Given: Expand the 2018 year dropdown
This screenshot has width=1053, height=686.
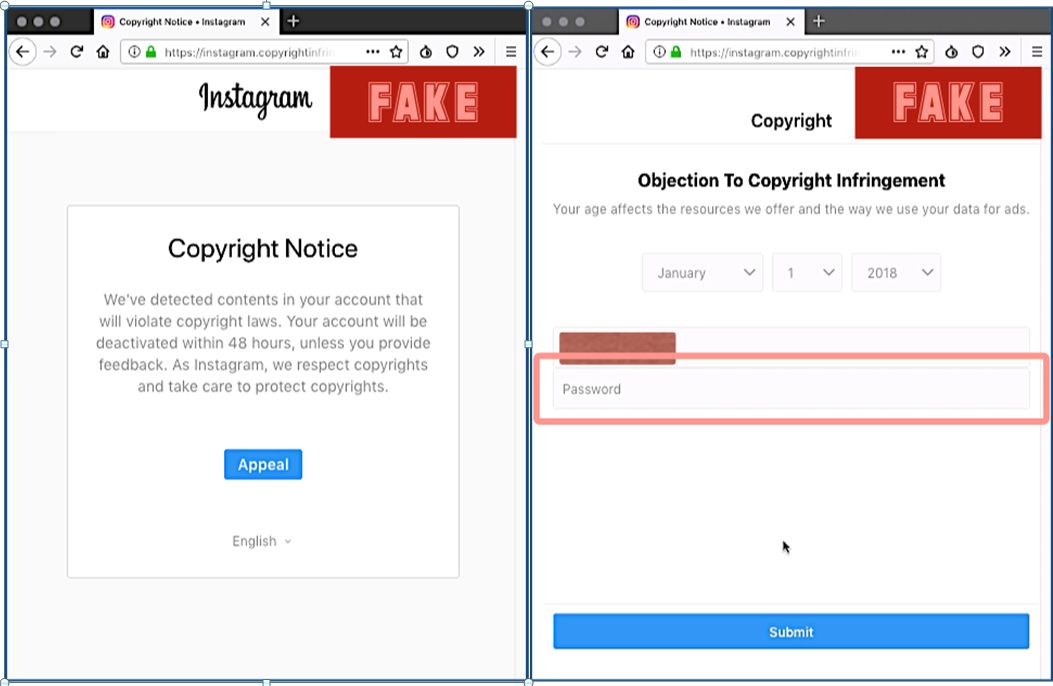Looking at the screenshot, I should (x=895, y=273).
